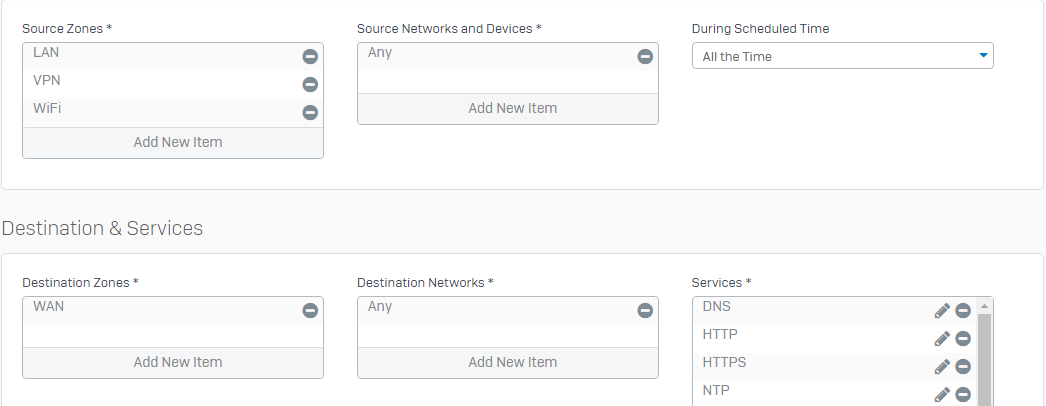The width and height of the screenshot is (1046, 406).
Task: Remove the HTTPS service entry
Action: pos(963,367)
